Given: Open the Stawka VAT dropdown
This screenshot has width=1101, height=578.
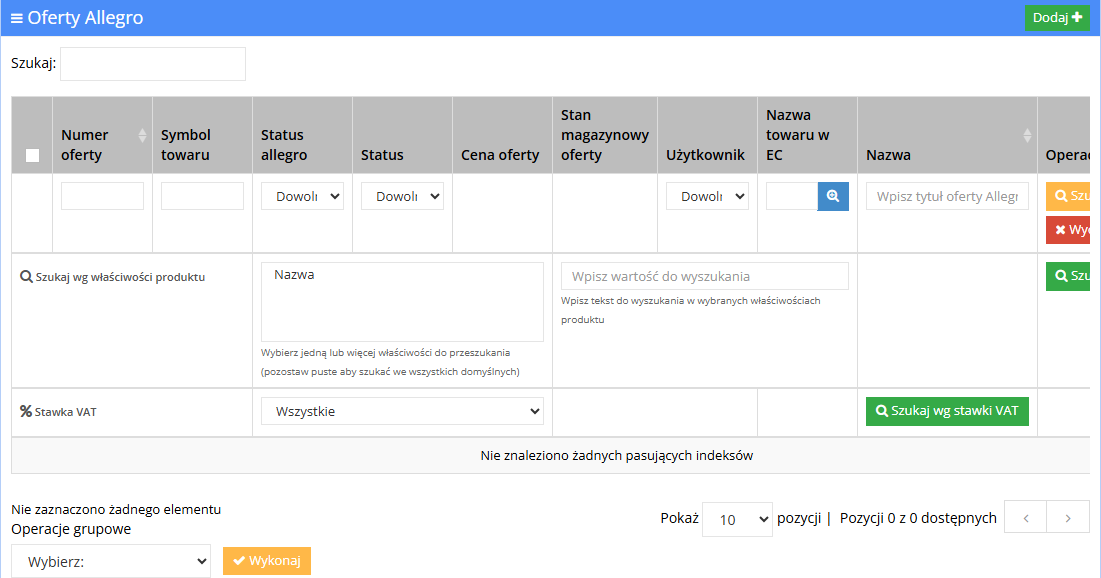Looking at the screenshot, I should 402,411.
